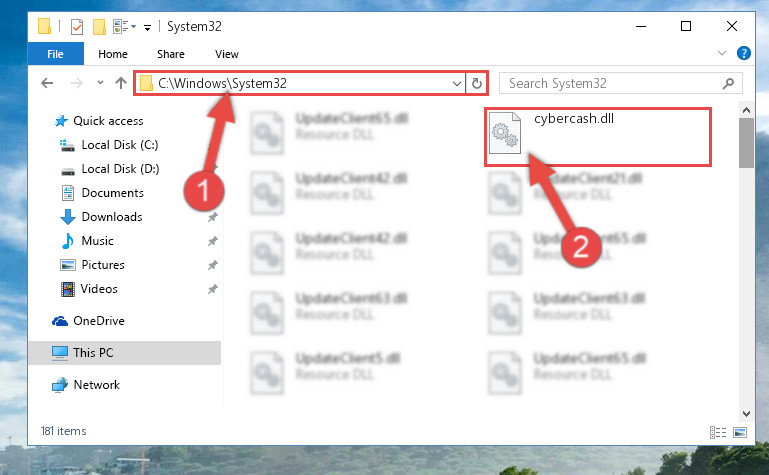Click the Properties icon in quick access toolbar
Image resolution: width=769 pixels, height=475 pixels.
tap(77, 27)
